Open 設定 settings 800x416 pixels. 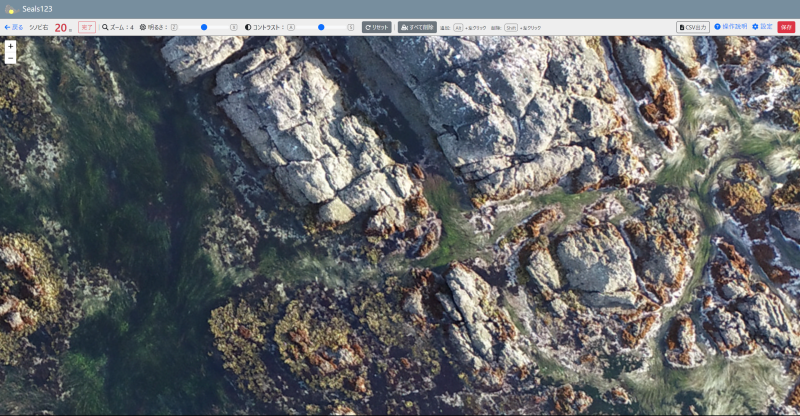click(x=762, y=27)
